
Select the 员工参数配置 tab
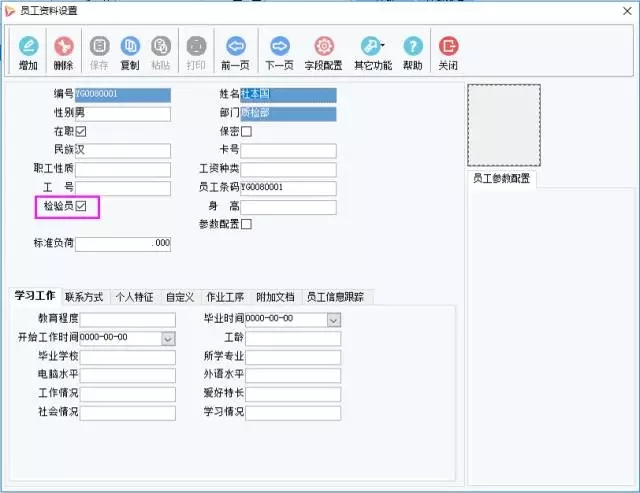coord(502,180)
